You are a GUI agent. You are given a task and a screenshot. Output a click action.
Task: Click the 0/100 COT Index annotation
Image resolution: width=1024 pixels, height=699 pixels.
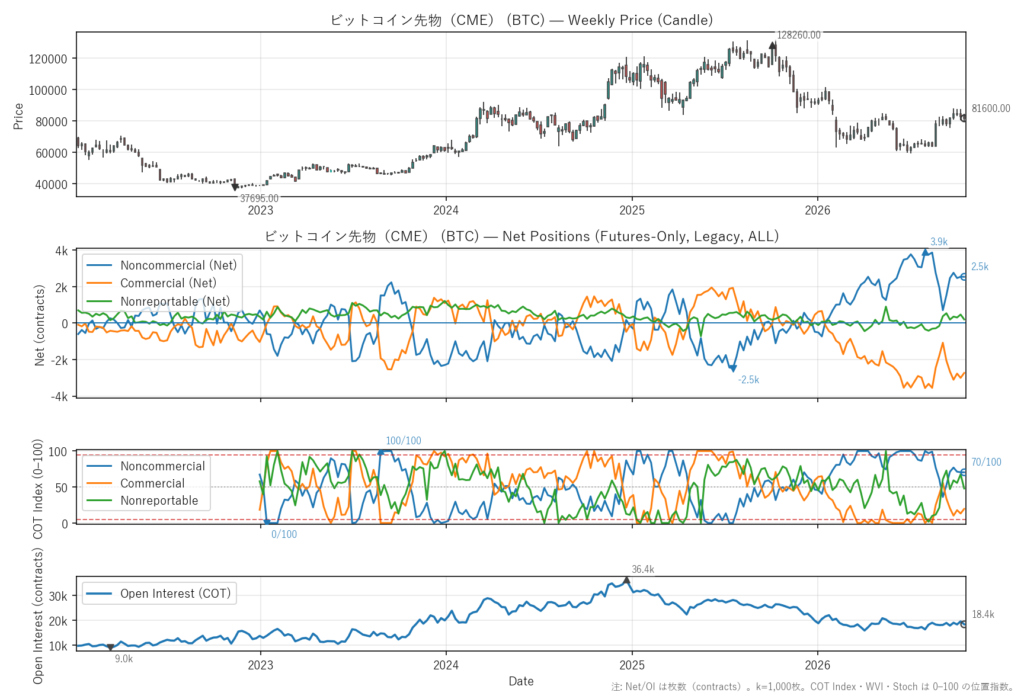tap(284, 534)
